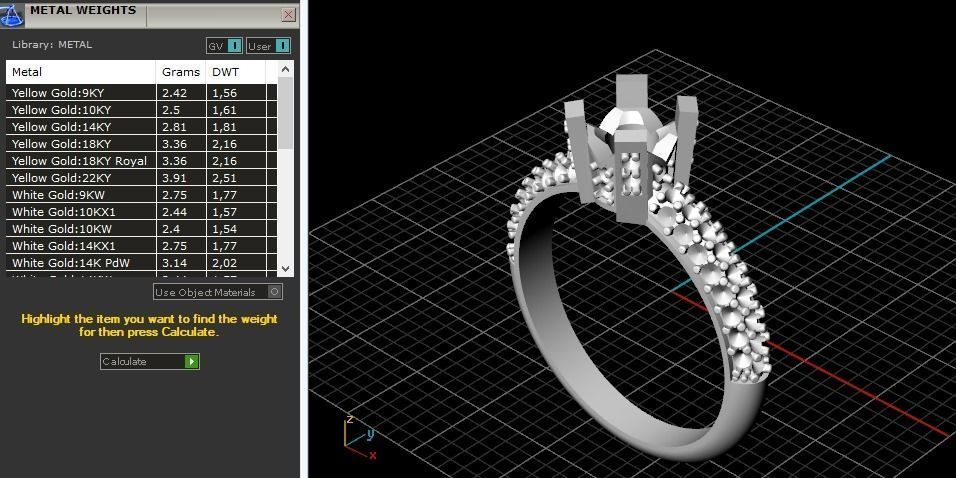This screenshot has height=478, width=956.
Task: Select the Yellow Gold:18KY row
Action: click(141, 144)
